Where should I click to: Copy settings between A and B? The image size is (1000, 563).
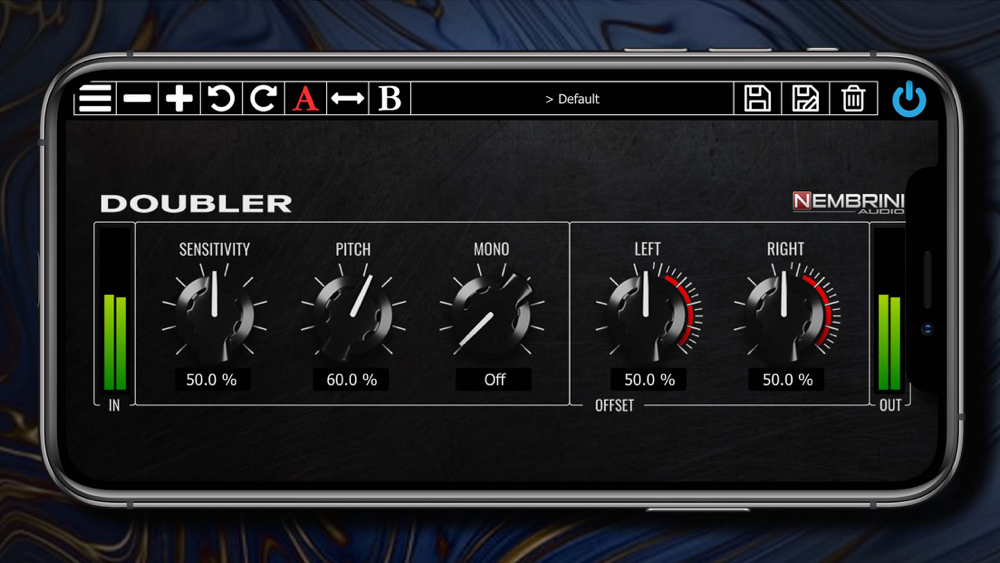tap(348, 99)
